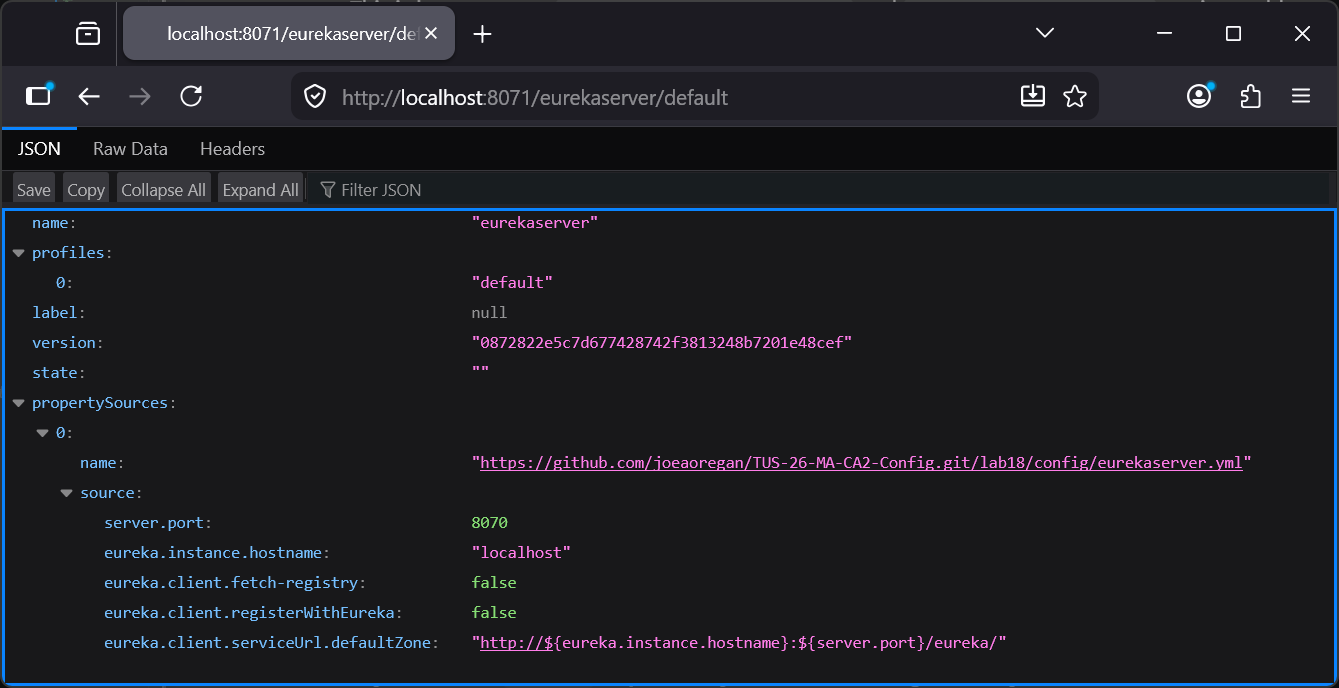
Task: Maximize the browser window
Action: [1233, 34]
